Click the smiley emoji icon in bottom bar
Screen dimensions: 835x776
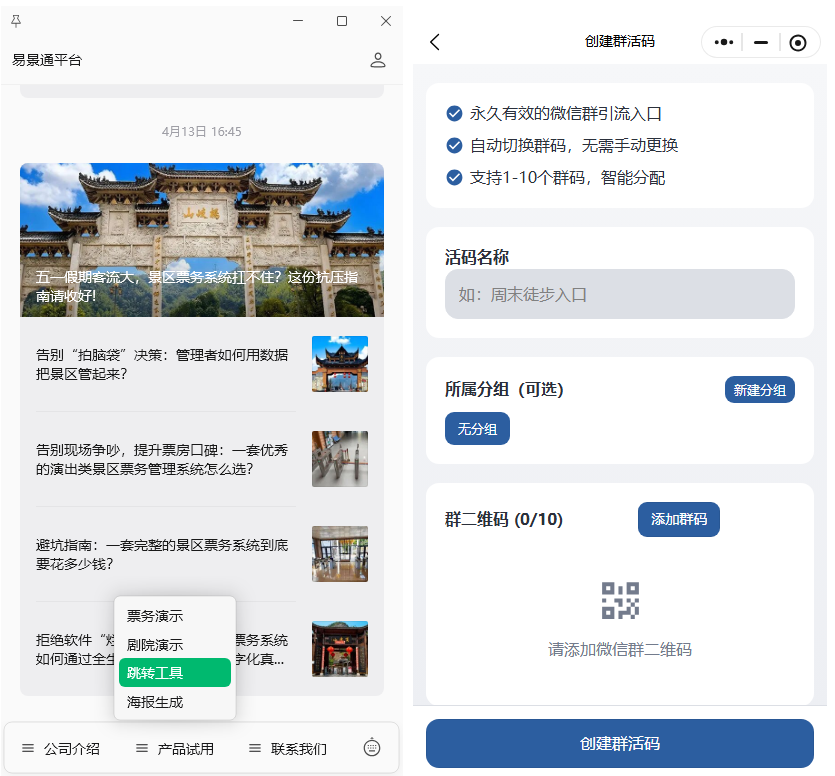(371, 747)
